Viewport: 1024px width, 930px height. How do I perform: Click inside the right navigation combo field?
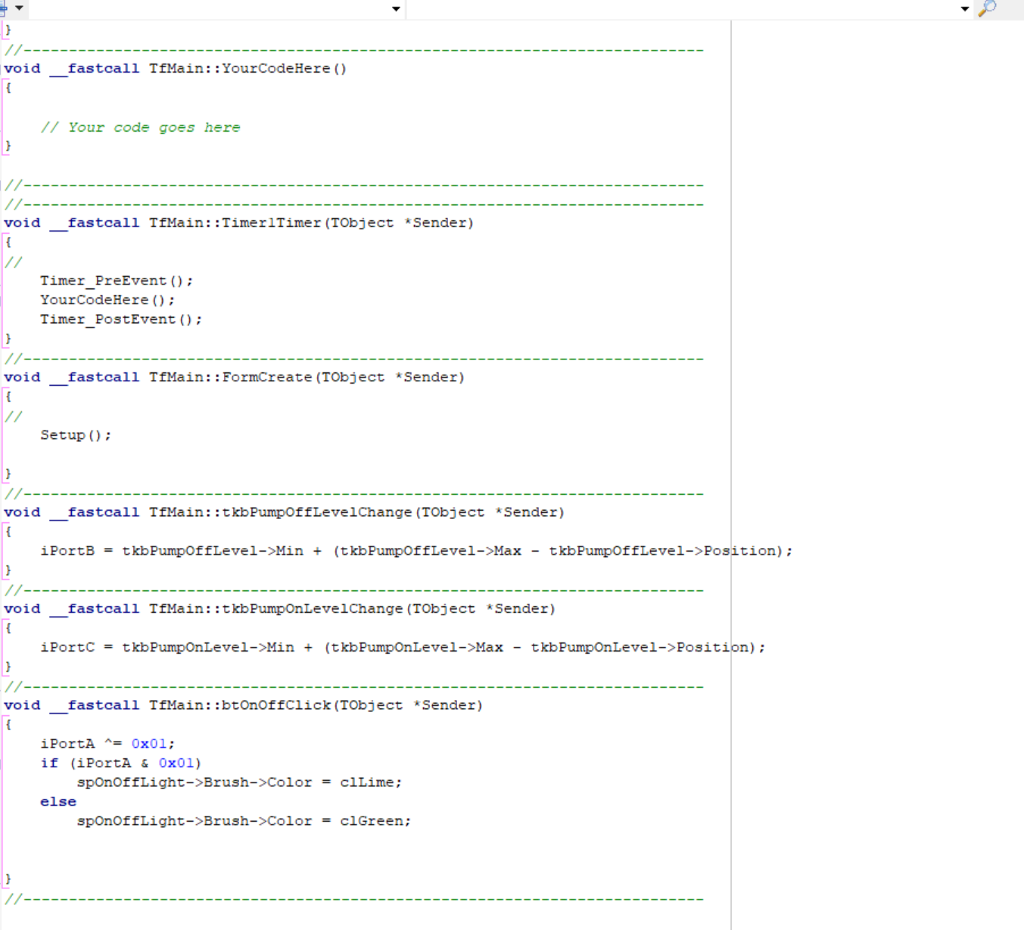point(680,9)
